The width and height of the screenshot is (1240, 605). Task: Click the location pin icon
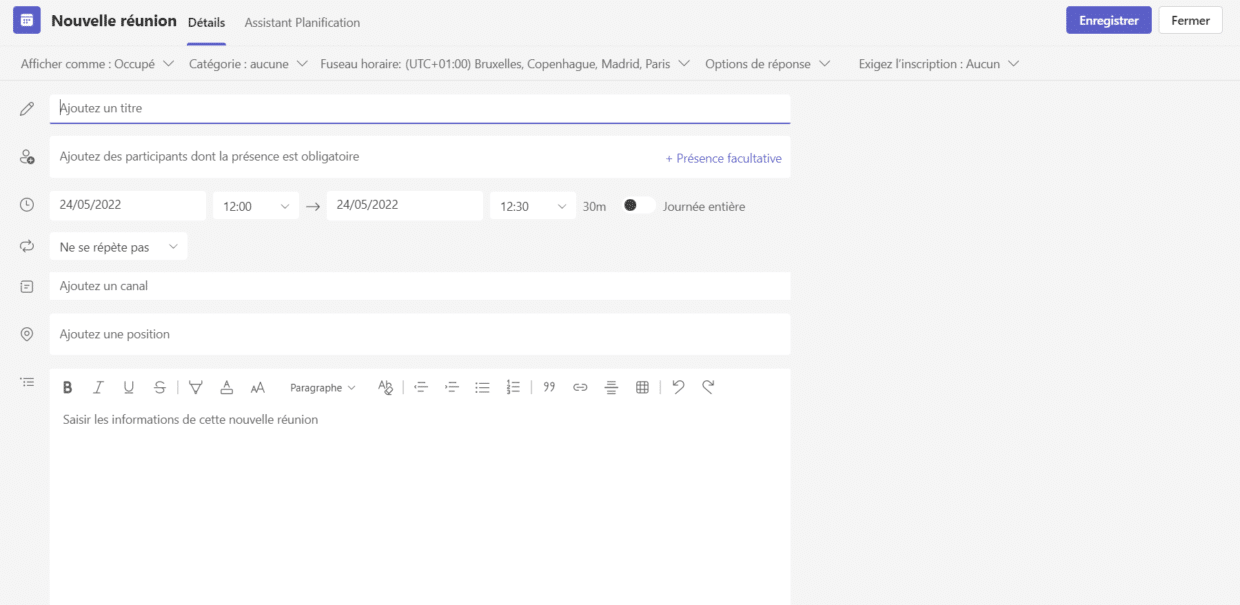pyautogui.click(x=27, y=334)
